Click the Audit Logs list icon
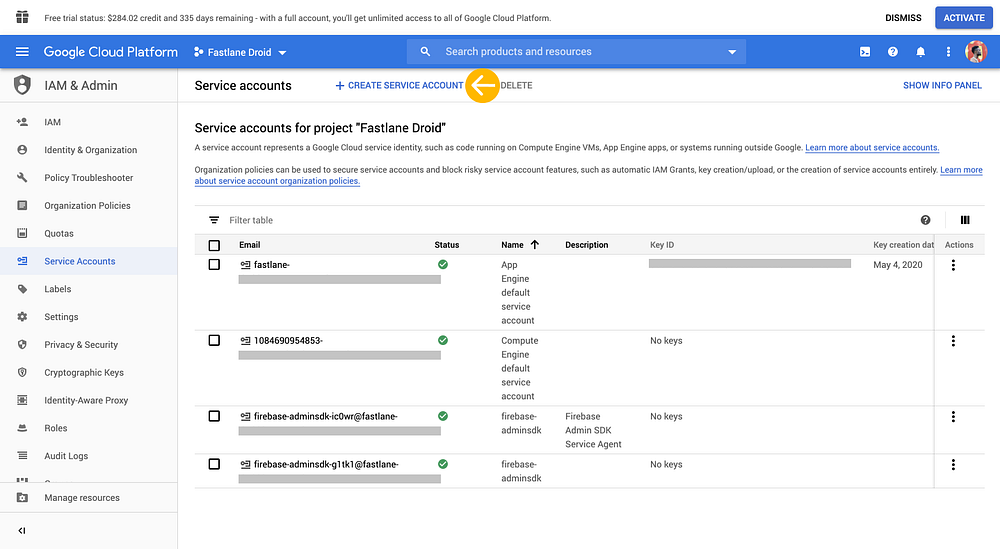This screenshot has height=549, width=1000. coord(22,456)
